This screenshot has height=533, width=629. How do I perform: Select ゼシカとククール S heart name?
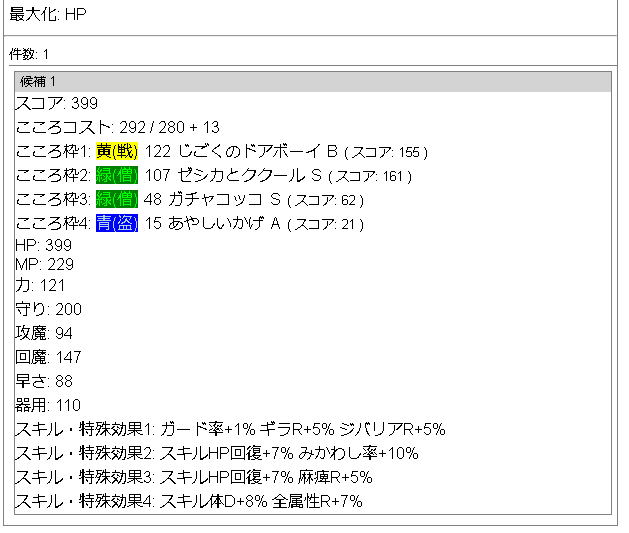[x=249, y=176]
